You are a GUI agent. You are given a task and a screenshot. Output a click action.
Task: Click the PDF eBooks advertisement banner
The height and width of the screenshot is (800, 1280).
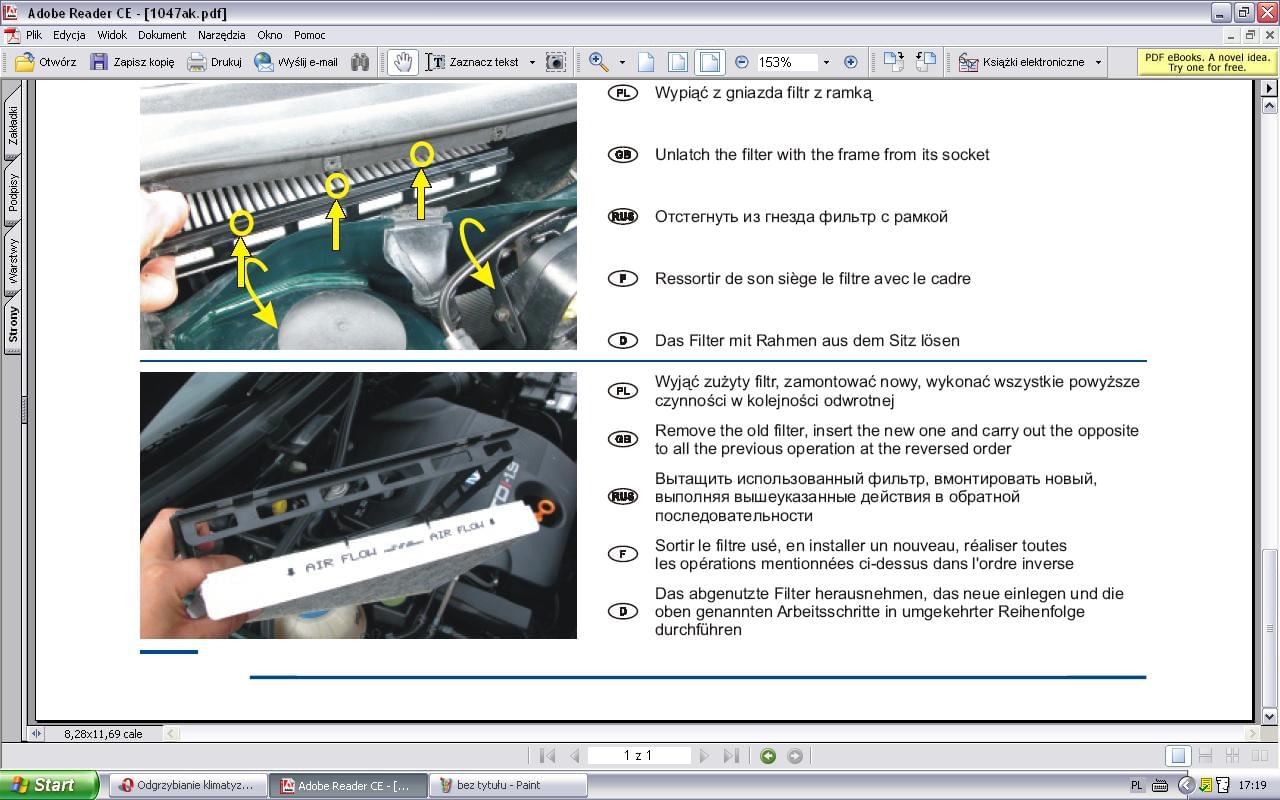point(1207,62)
